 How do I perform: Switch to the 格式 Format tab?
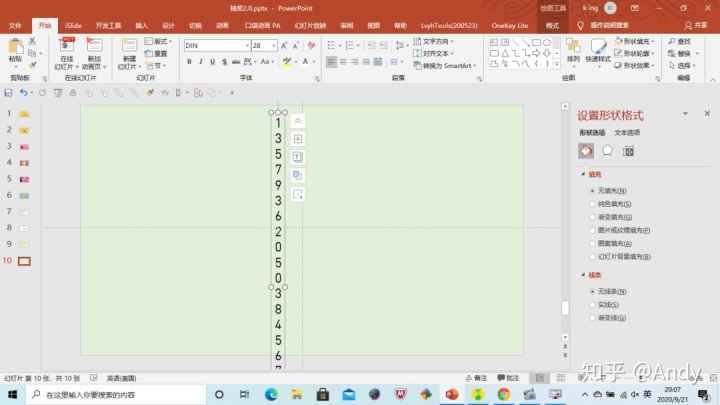(552, 26)
